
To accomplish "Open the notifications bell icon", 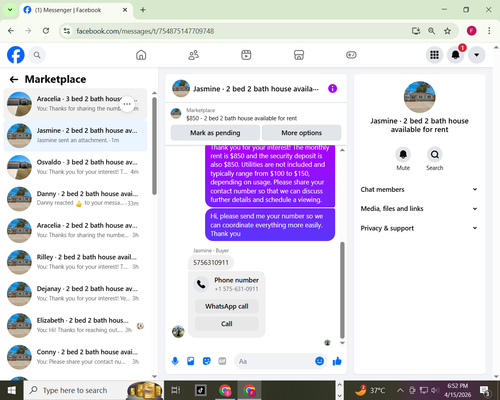I will [455, 55].
